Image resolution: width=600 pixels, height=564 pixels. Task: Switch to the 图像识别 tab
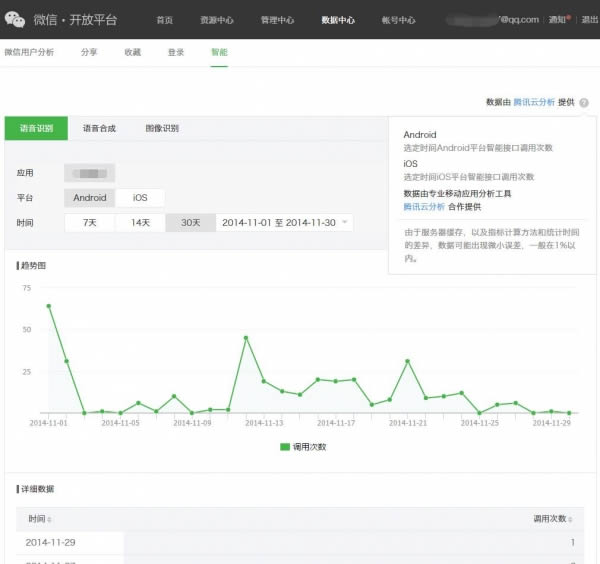(x=162, y=128)
